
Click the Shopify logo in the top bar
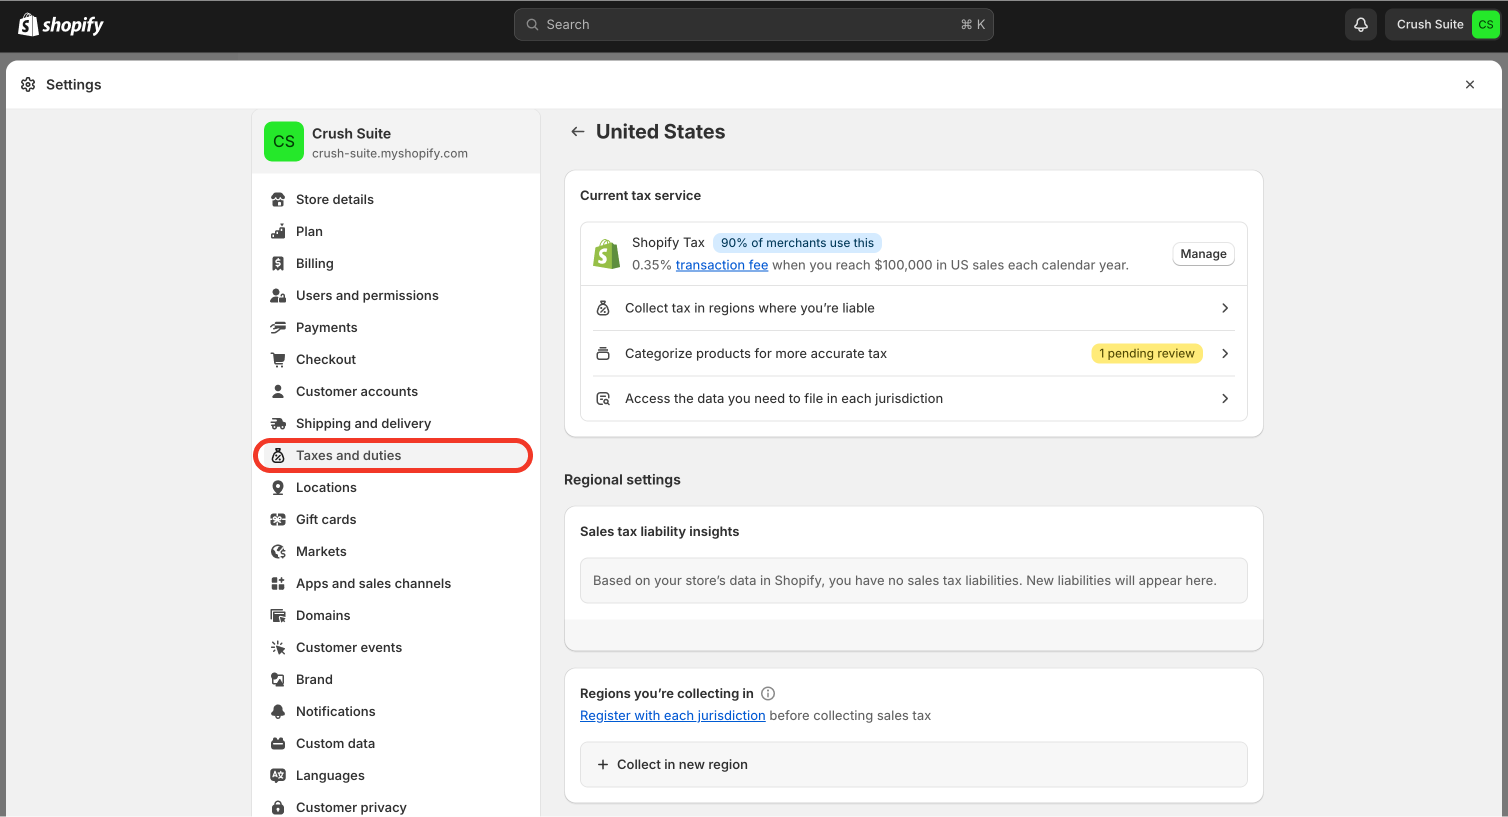pyautogui.click(x=61, y=25)
